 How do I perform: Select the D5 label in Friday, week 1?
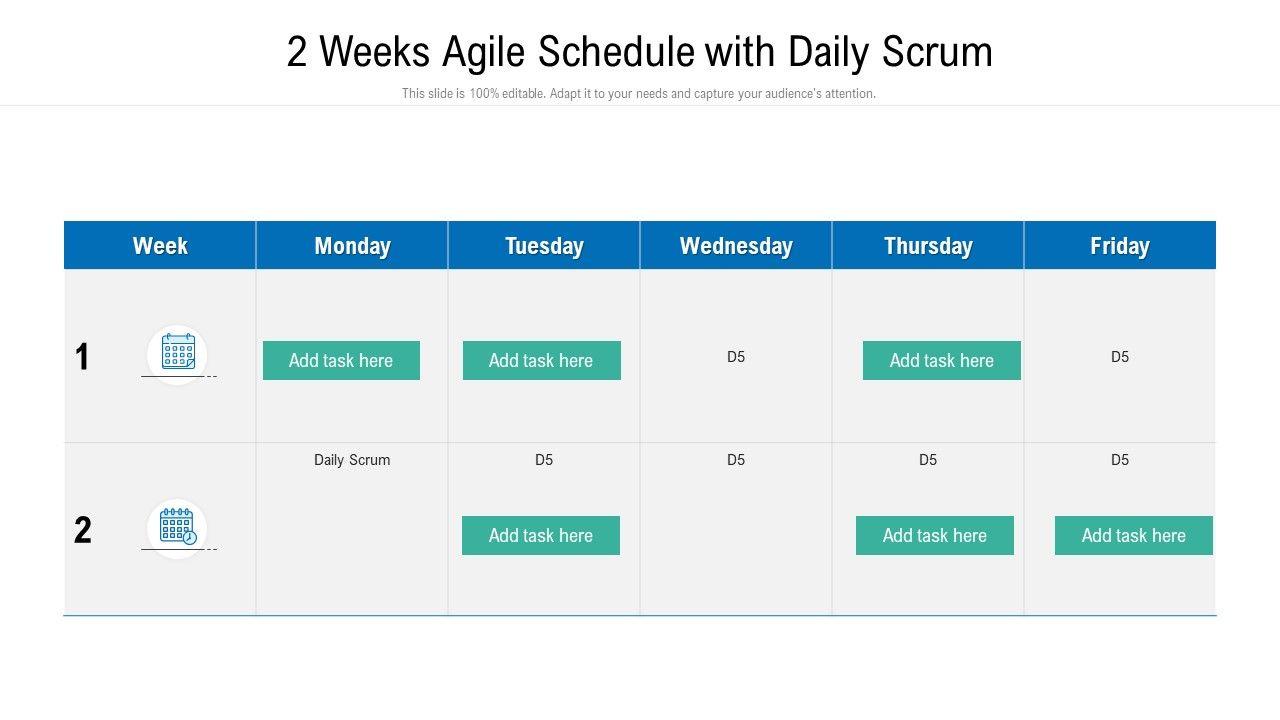tap(1120, 357)
